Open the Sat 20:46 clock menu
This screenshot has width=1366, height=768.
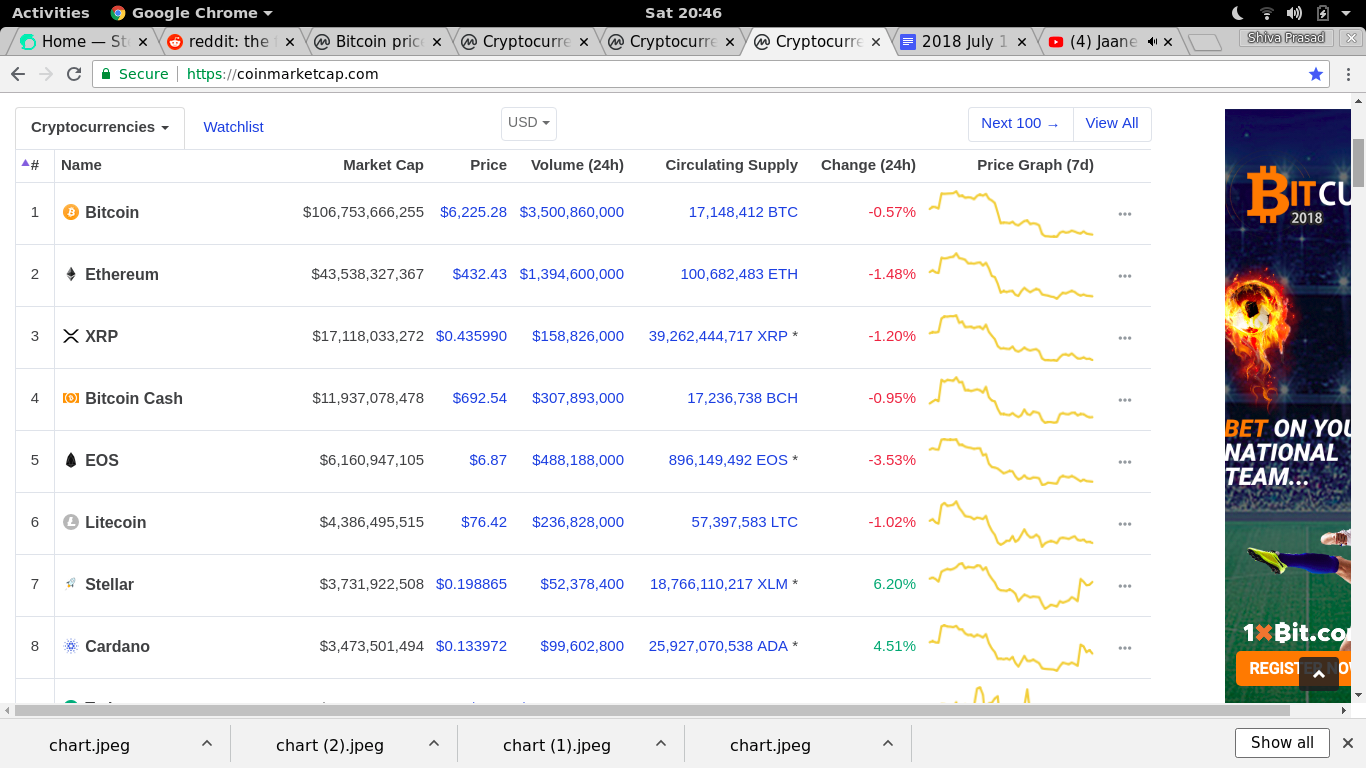pyautogui.click(x=683, y=13)
